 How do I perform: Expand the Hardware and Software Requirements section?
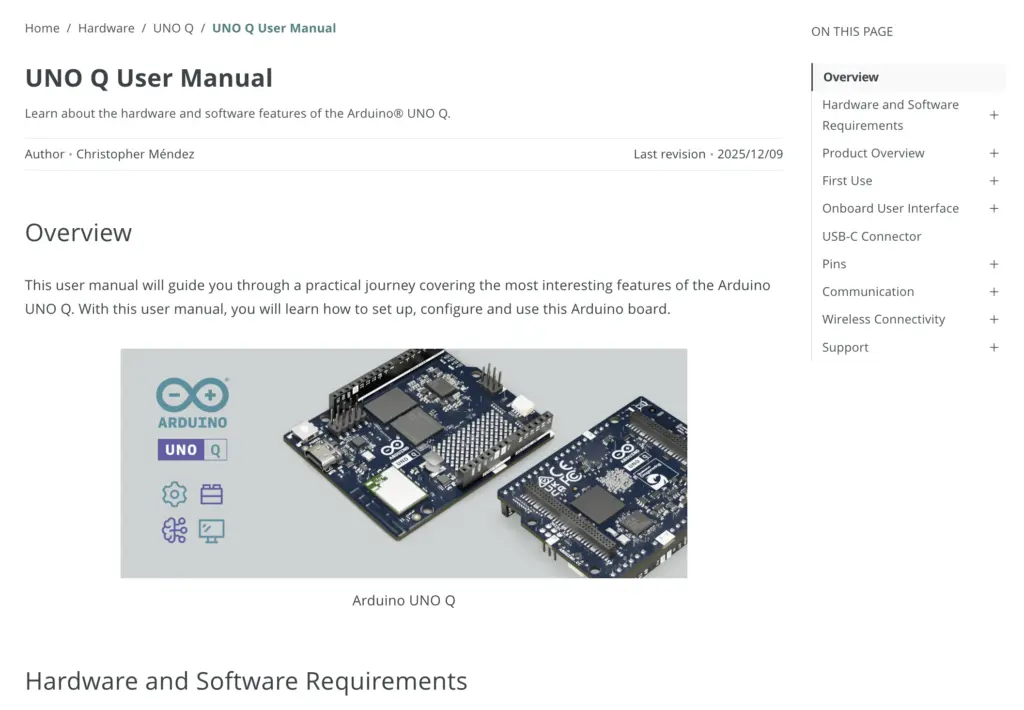click(x=993, y=115)
